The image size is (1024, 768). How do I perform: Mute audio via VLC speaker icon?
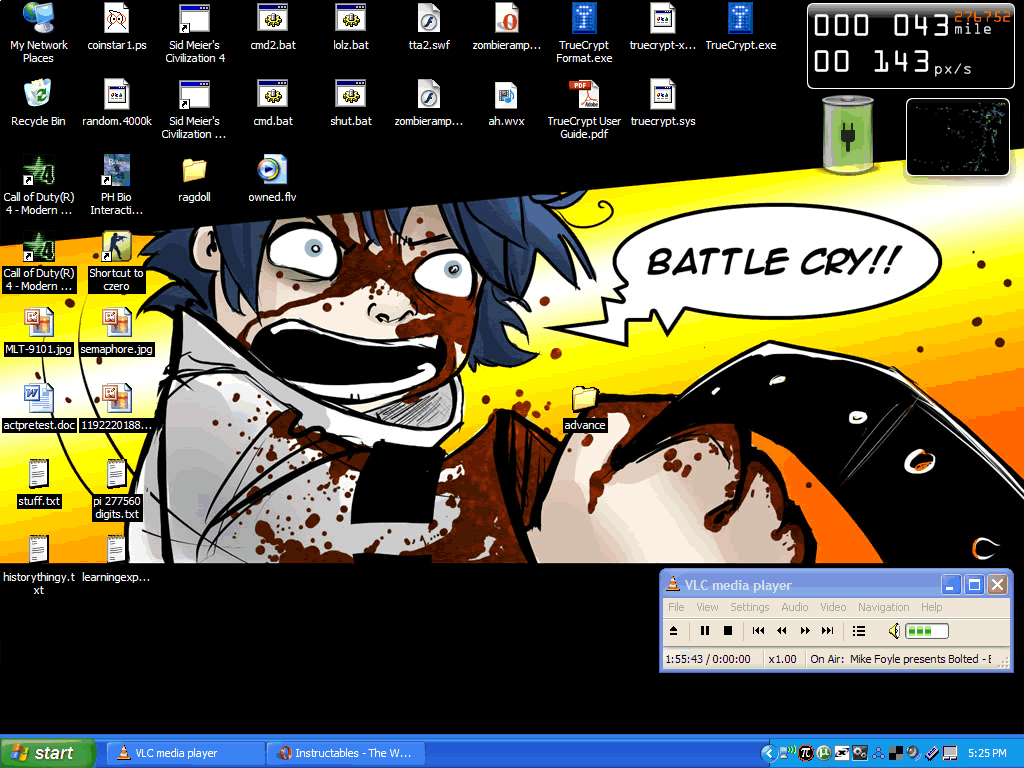coord(894,631)
